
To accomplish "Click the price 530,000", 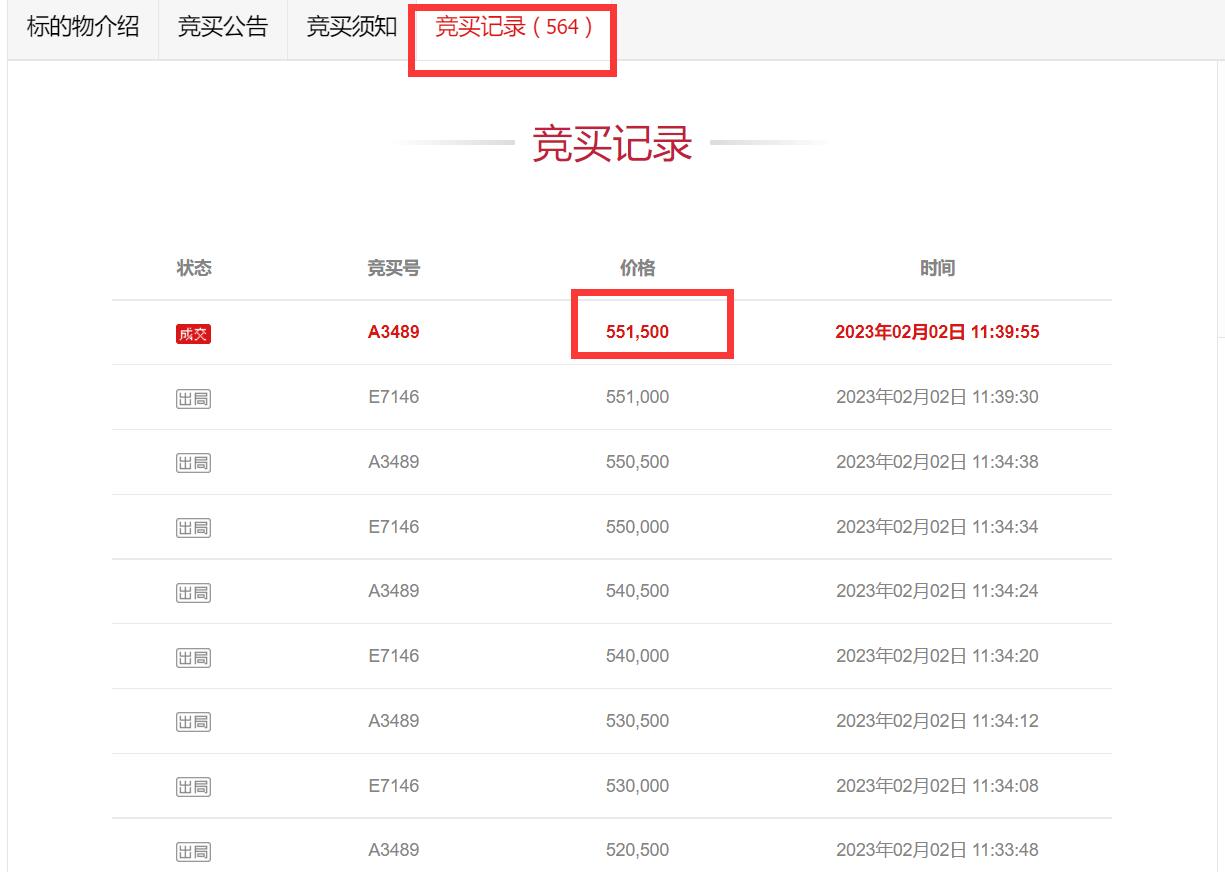I will point(638,786).
